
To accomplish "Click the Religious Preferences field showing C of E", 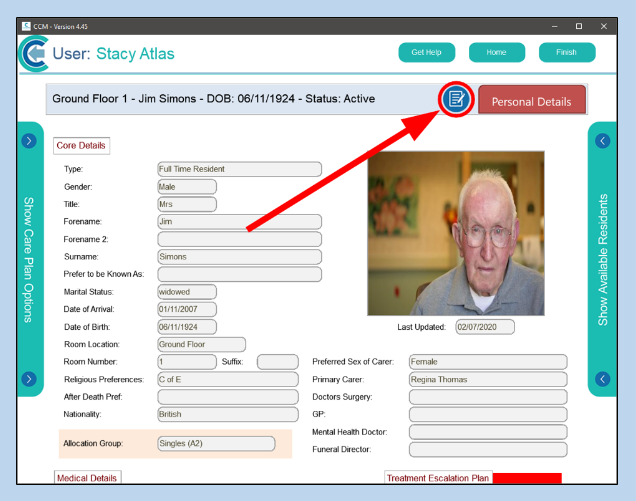I will [228, 379].
